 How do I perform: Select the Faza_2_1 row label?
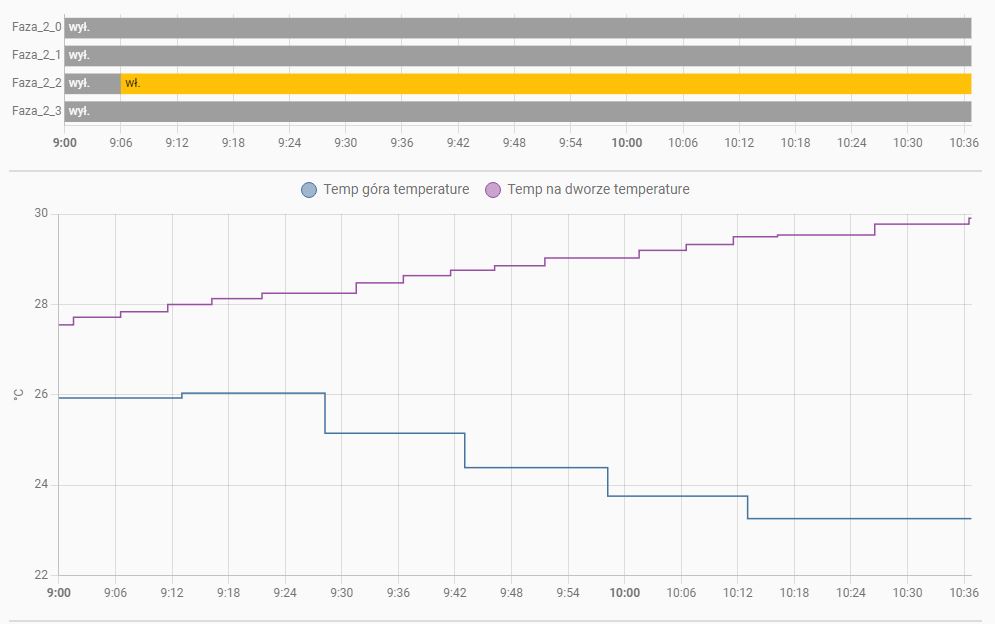click(x=36, y=56)
